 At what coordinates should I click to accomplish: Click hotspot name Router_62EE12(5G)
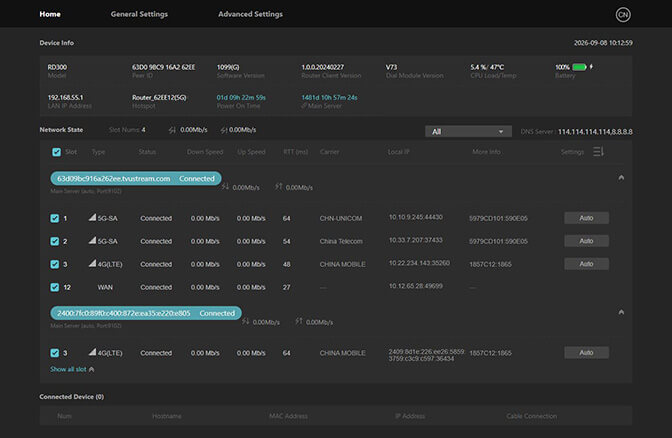159,97
